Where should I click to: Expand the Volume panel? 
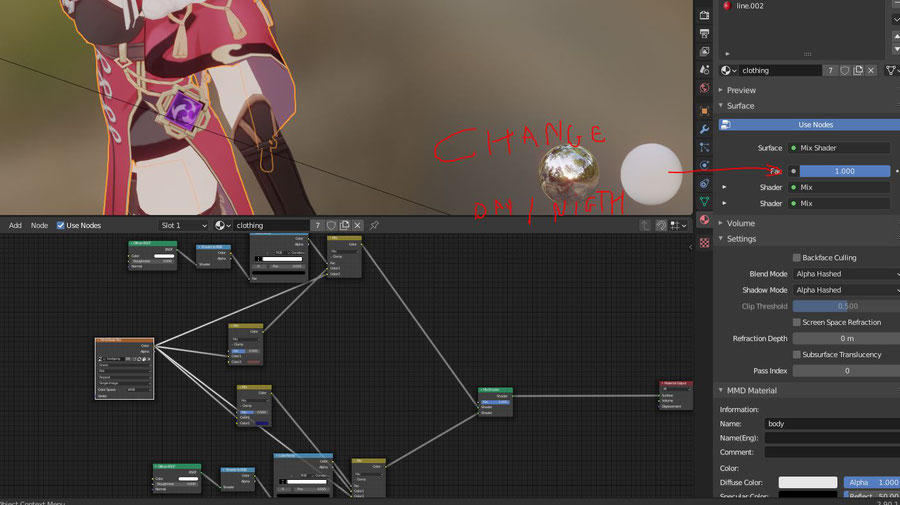(x=740, y=223)
